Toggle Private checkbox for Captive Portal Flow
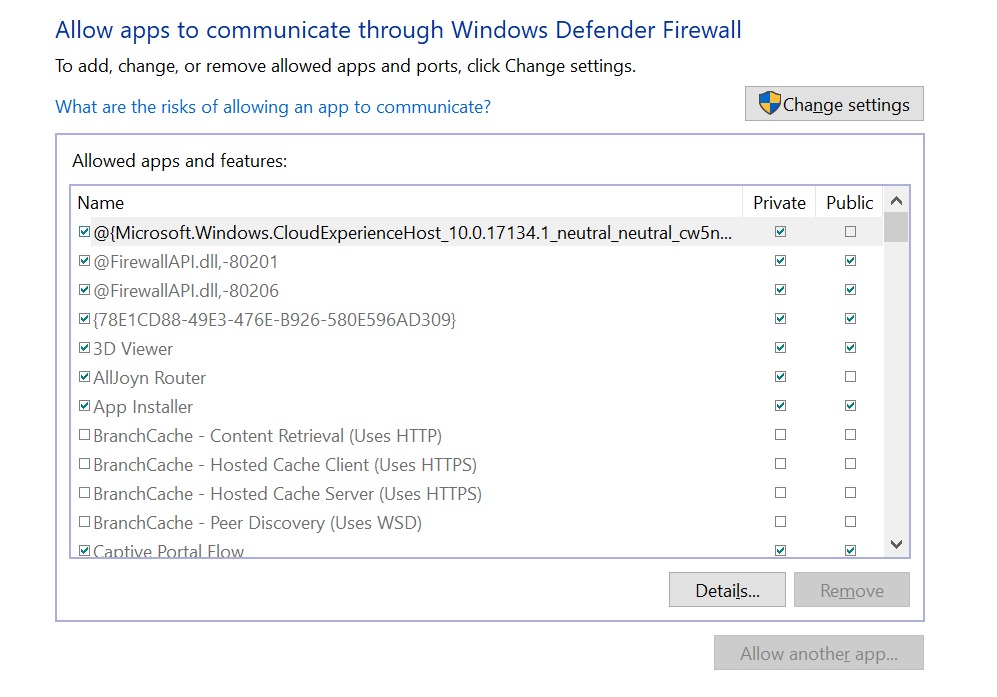Image resolution: width=997 pixels, height=697 pixels. pyautogui.click(x=780, y=550)
